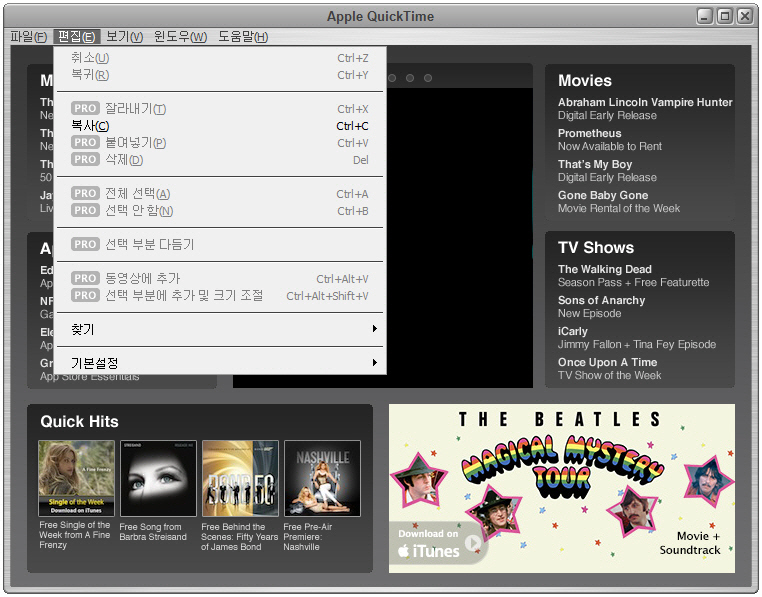Open the Prometheus movie link
This screenshot has width=762, height=597.
pos(589,133)
